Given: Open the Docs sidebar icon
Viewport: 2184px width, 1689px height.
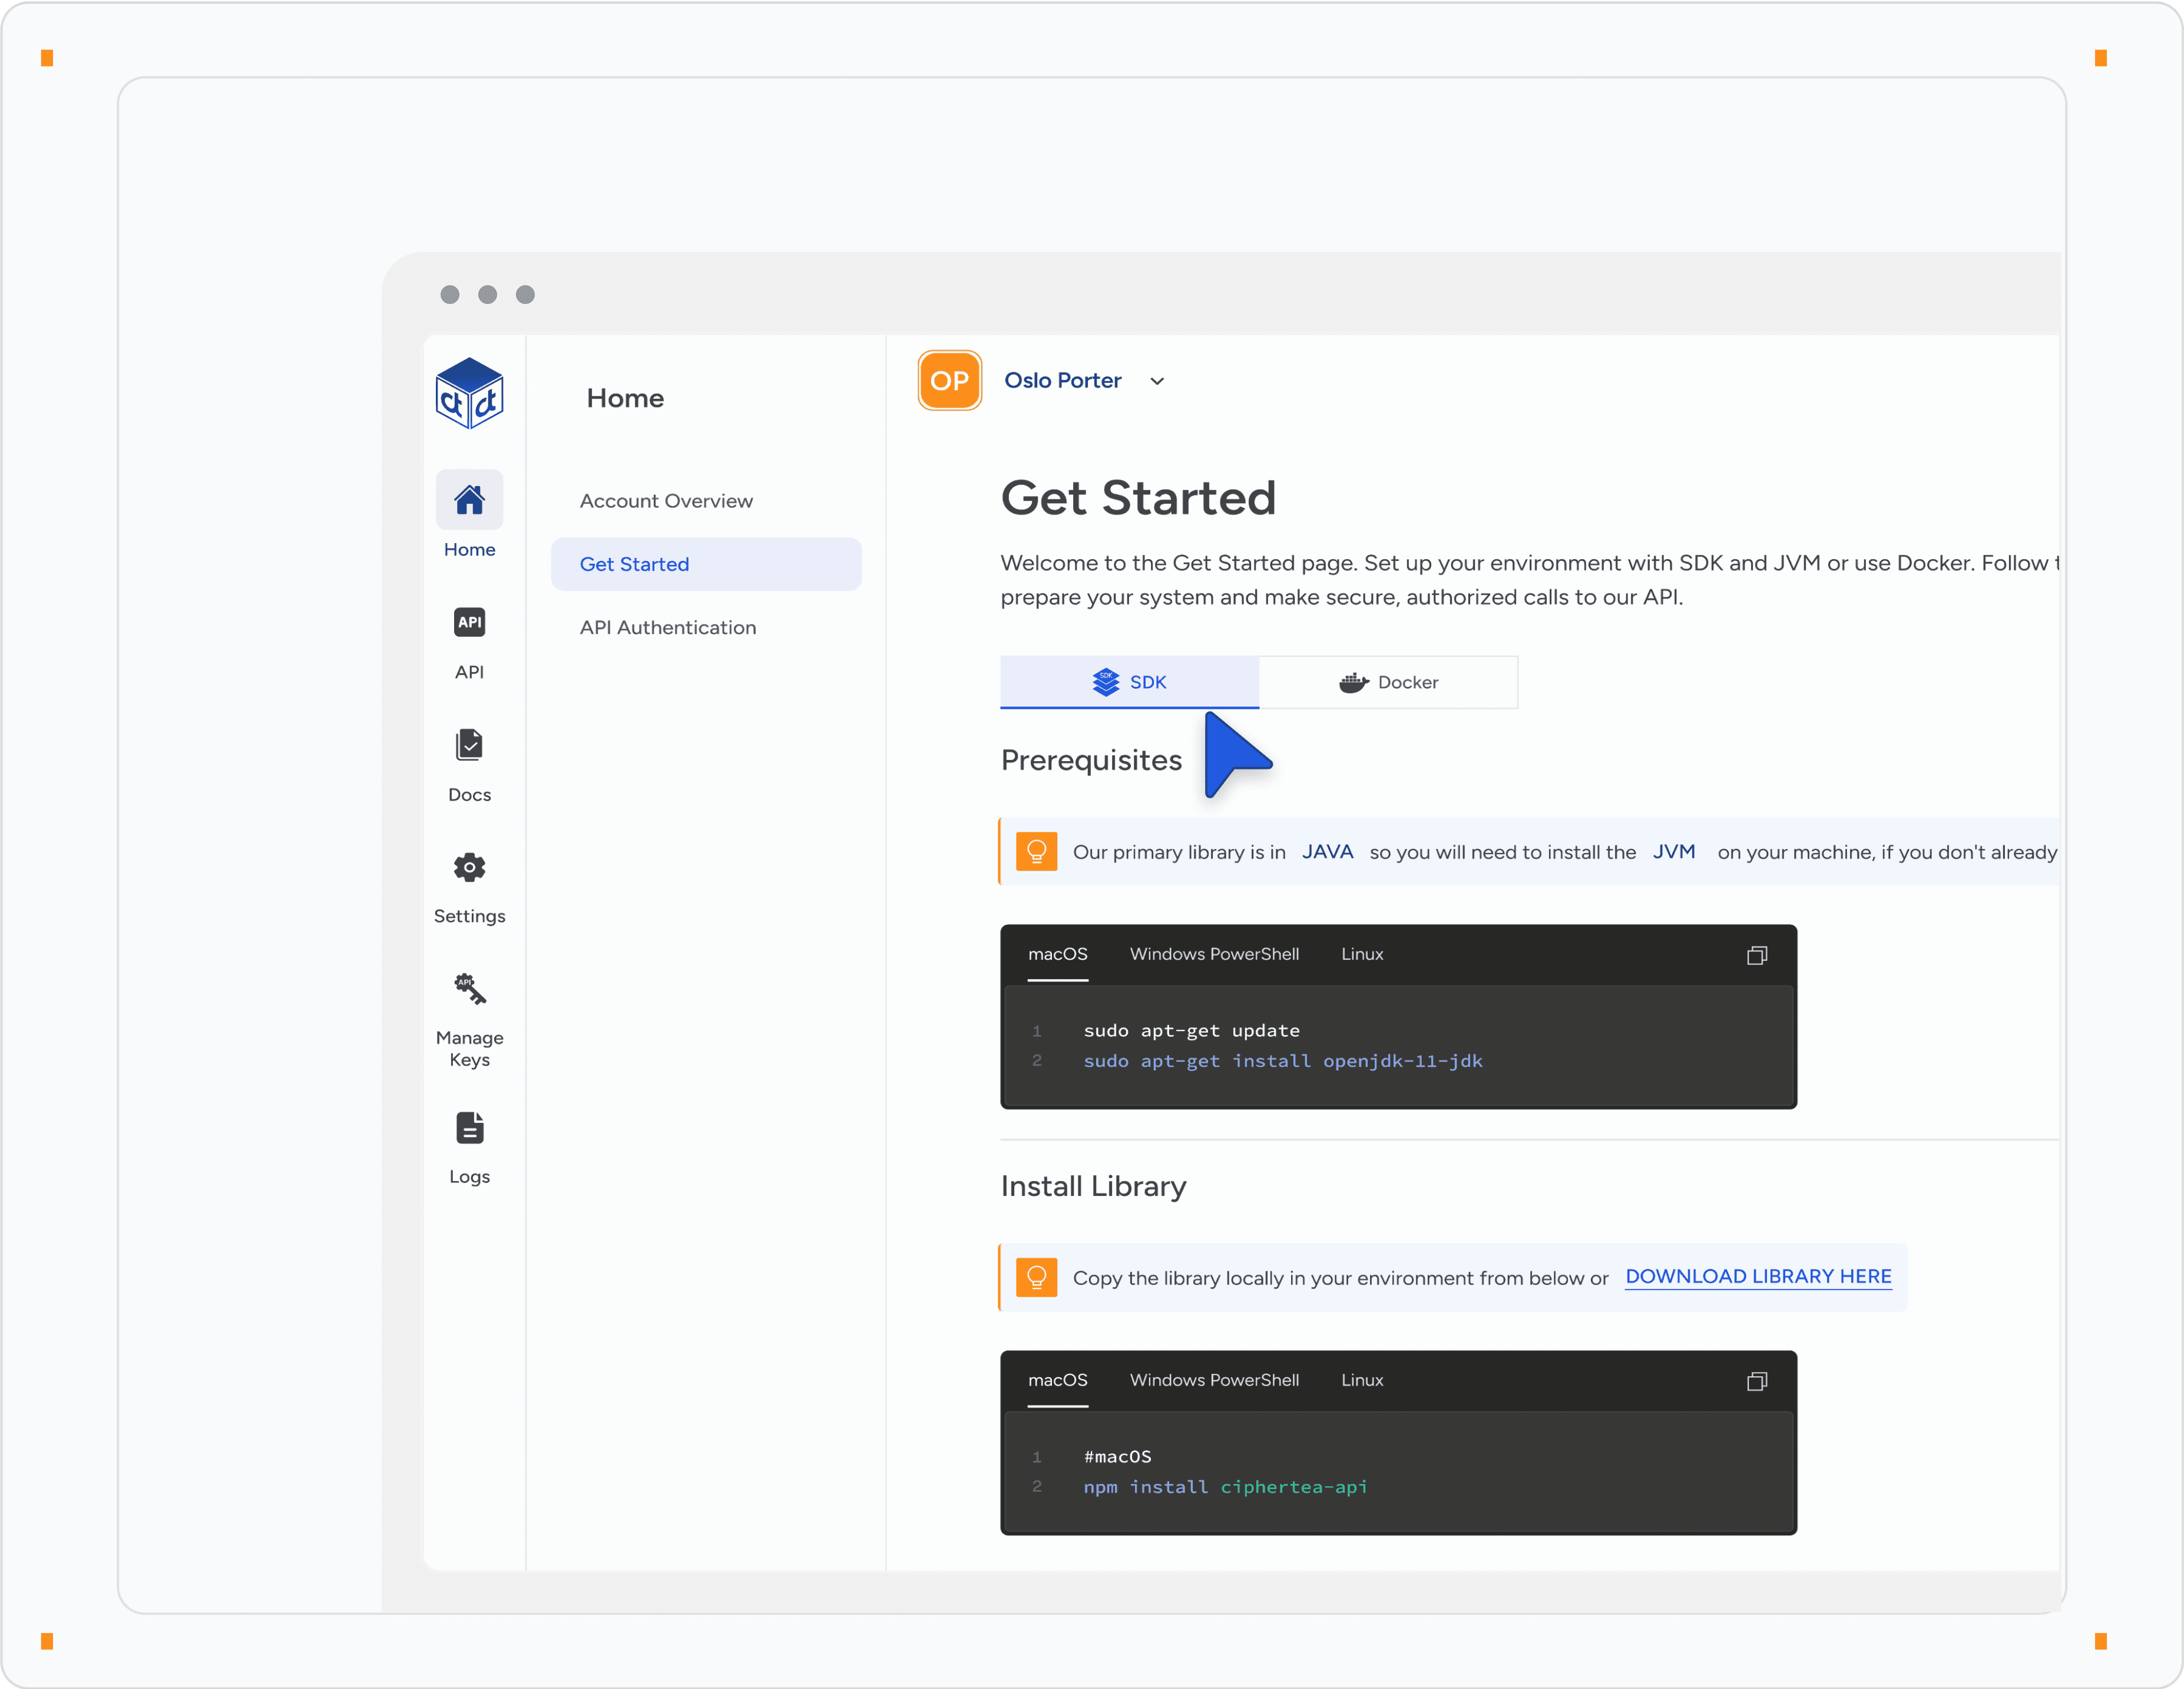Looking at the screenshot, I should coord(469,745).
